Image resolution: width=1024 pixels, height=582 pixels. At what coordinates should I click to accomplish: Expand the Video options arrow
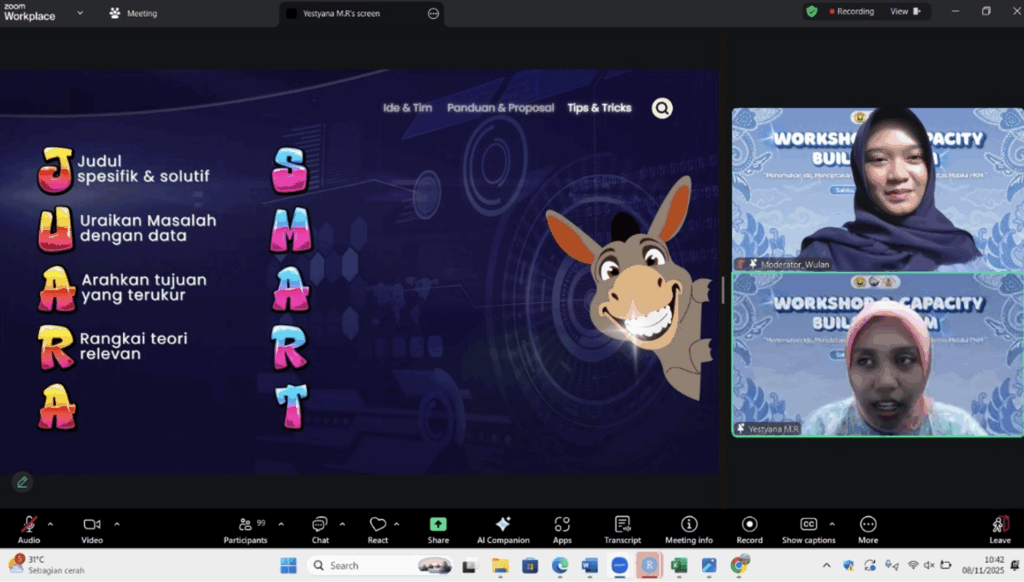pyautogui.click(x=116, y=524)
